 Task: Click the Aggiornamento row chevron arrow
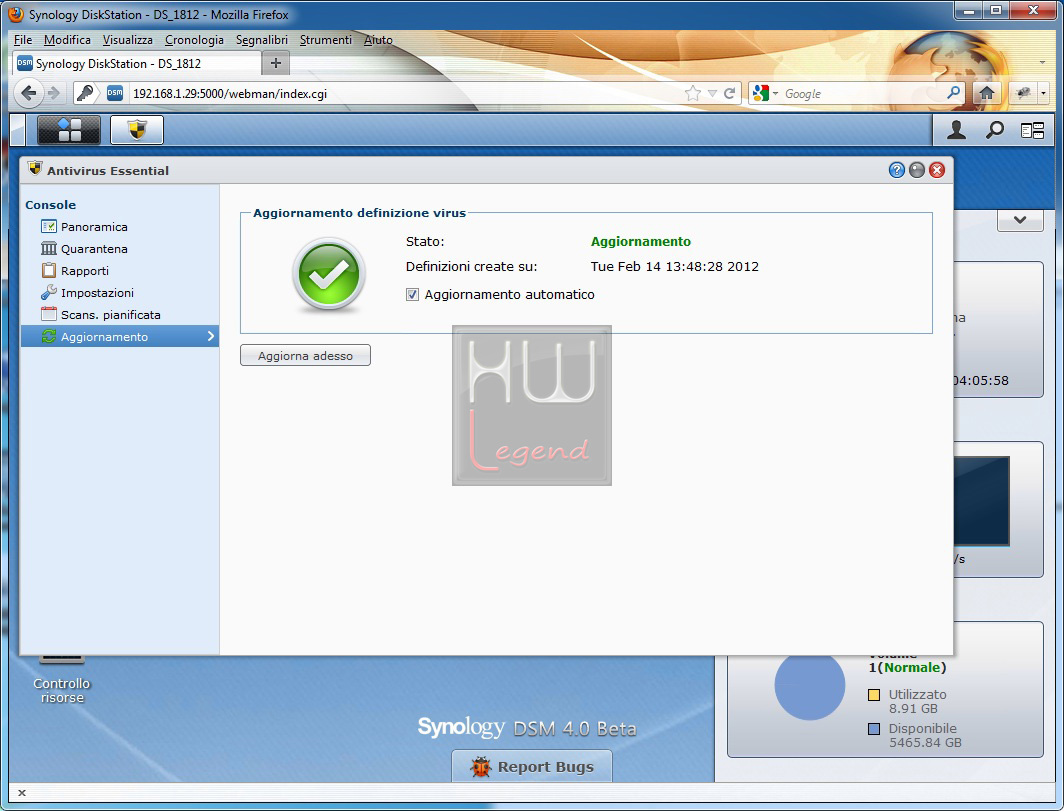[210, 336]
